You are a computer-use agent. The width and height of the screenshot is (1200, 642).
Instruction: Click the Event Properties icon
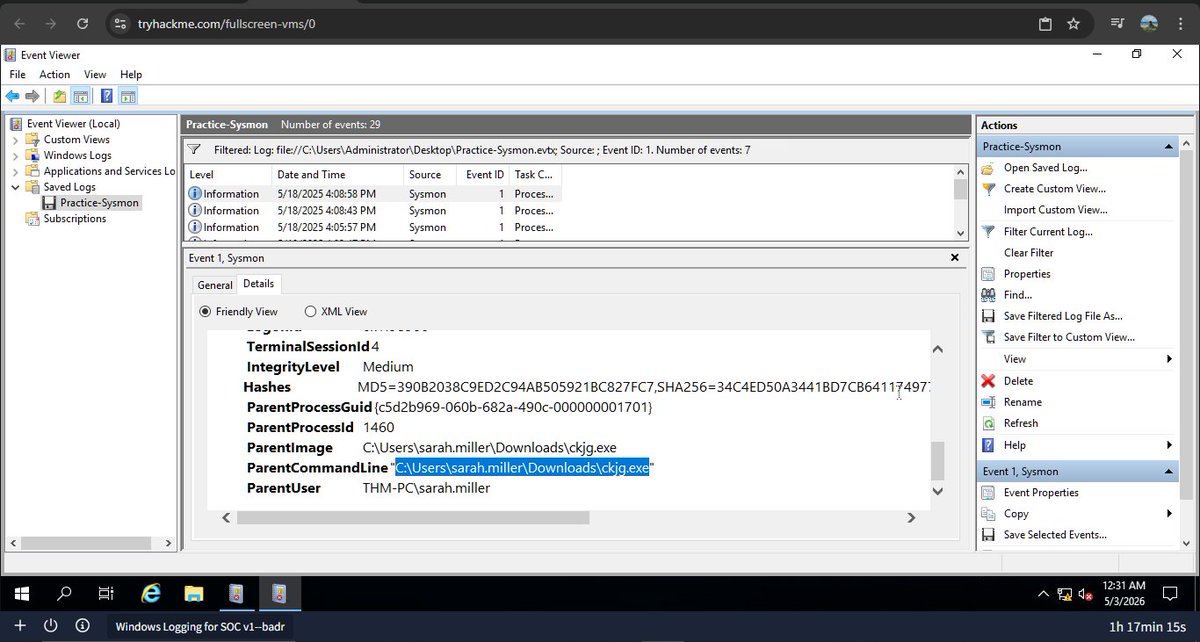988,493
